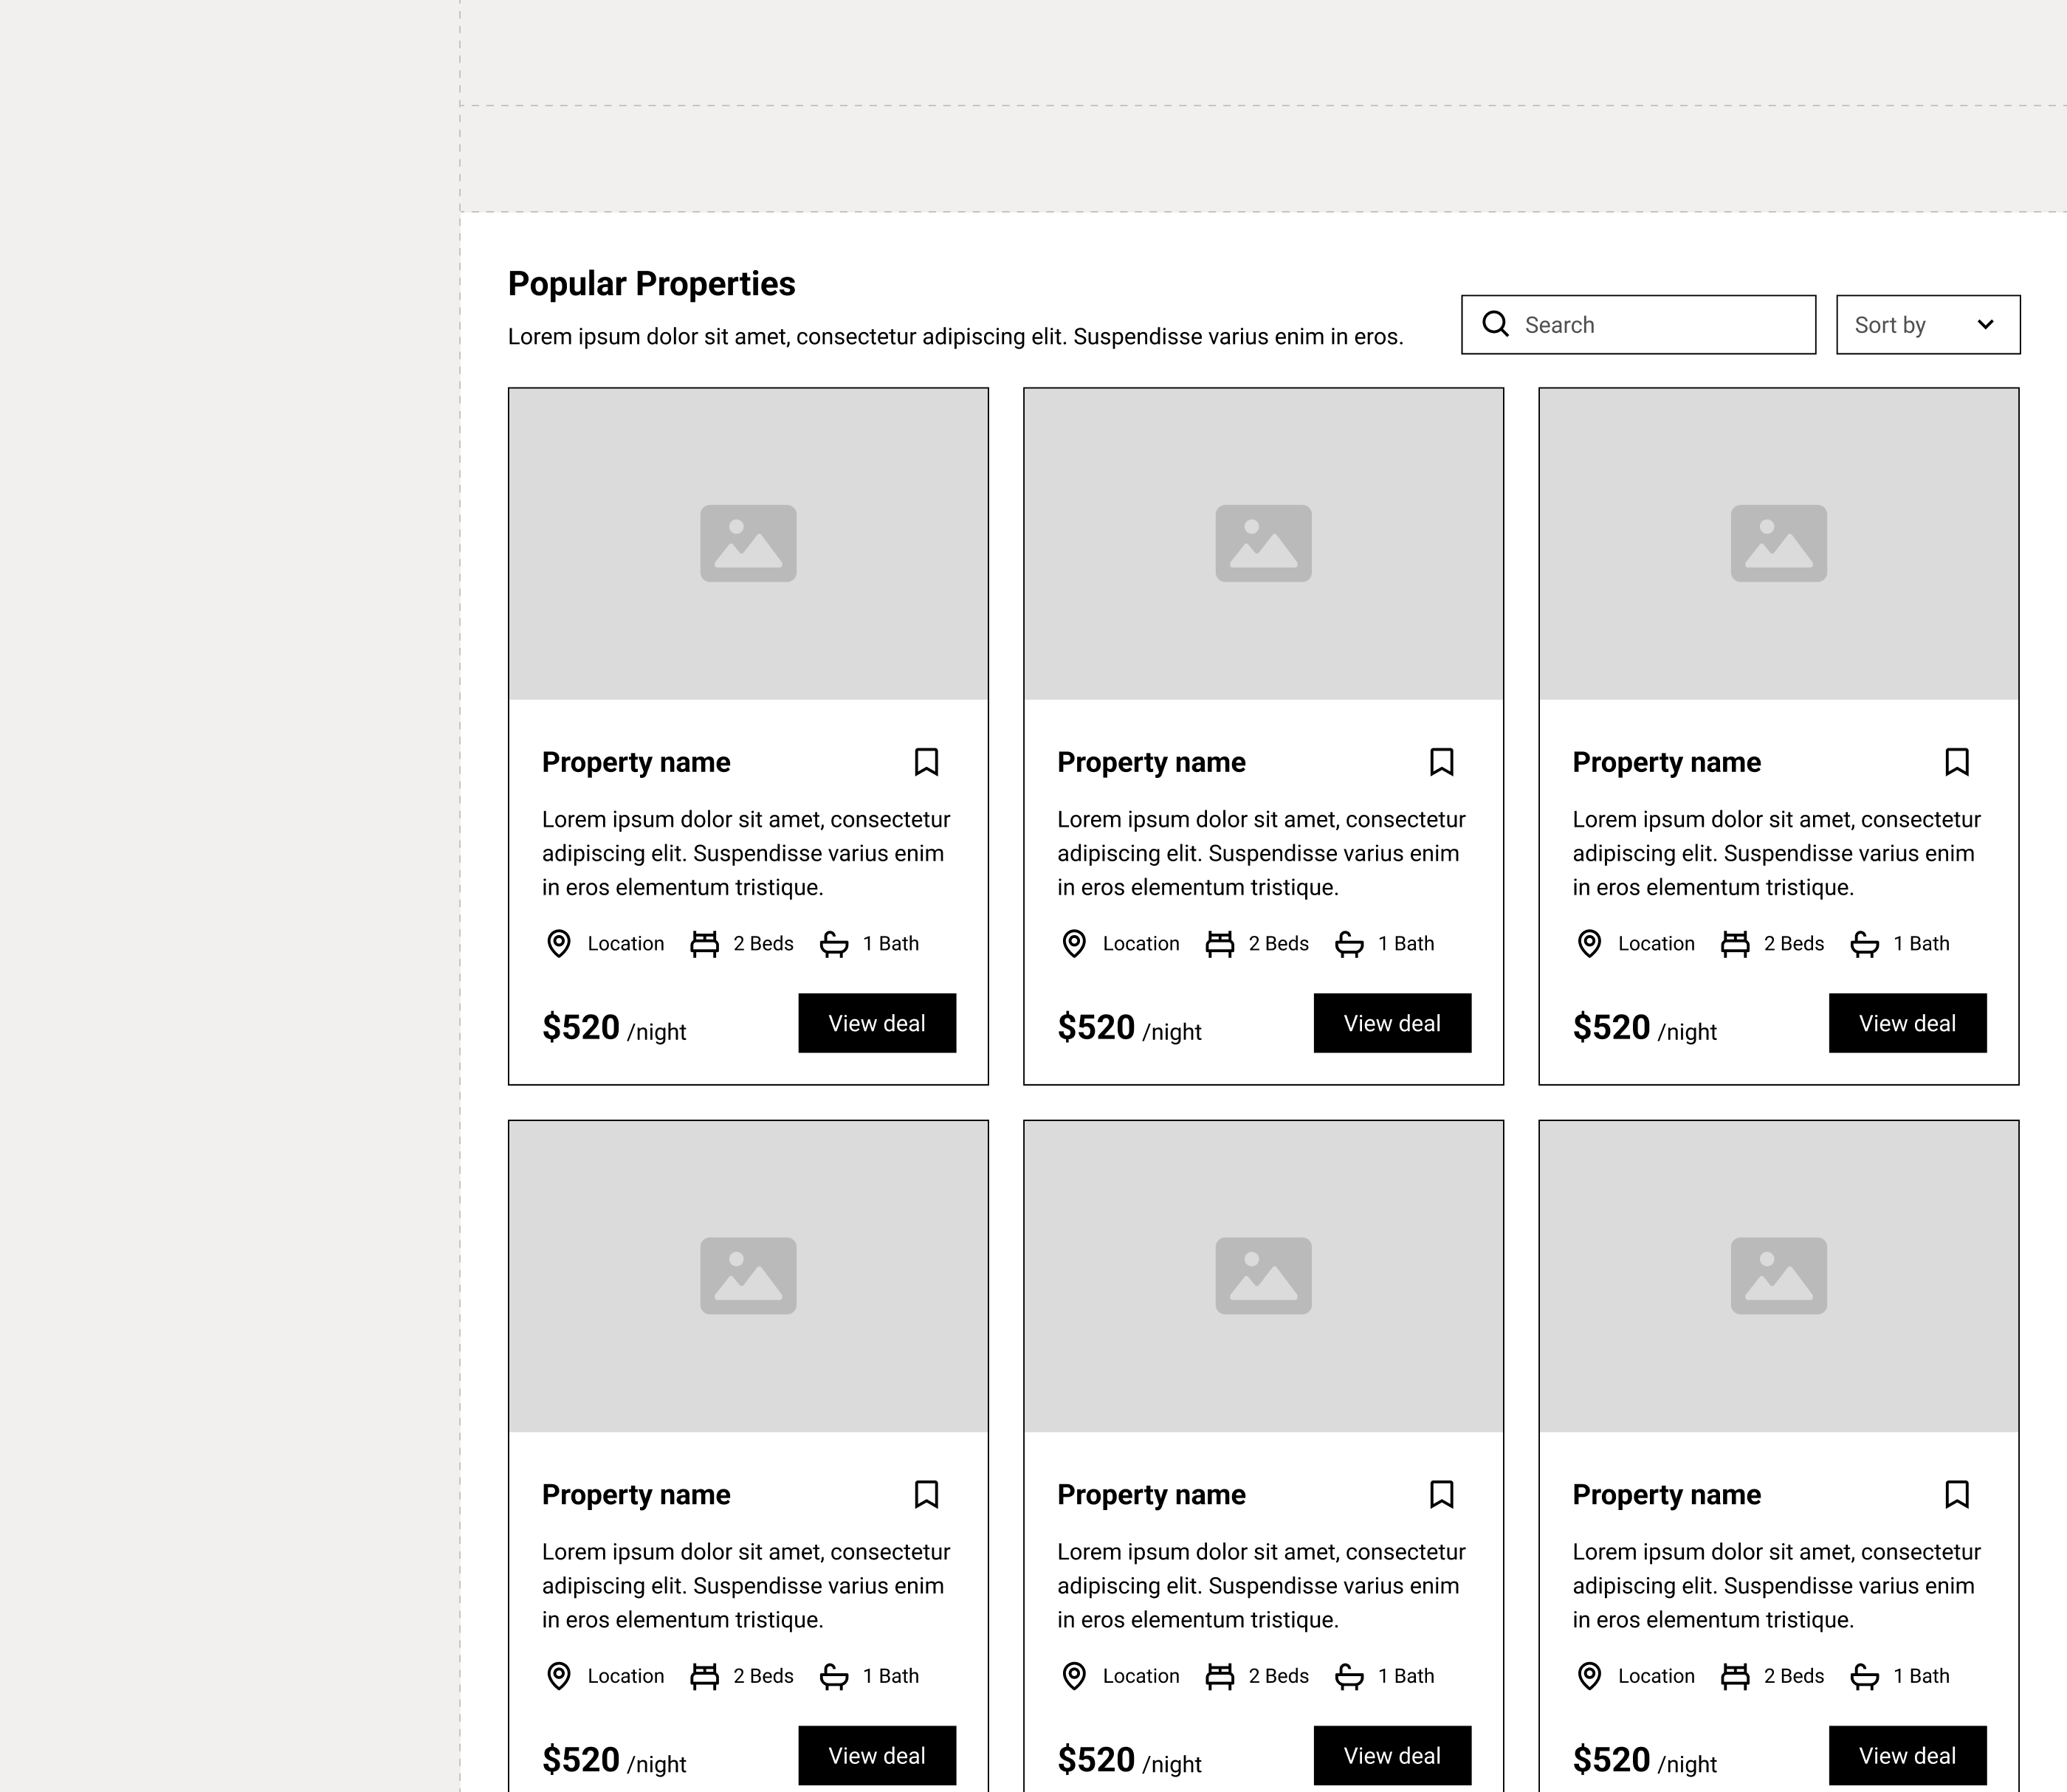Click View deal on the top-middle card

point(1392,1022)
